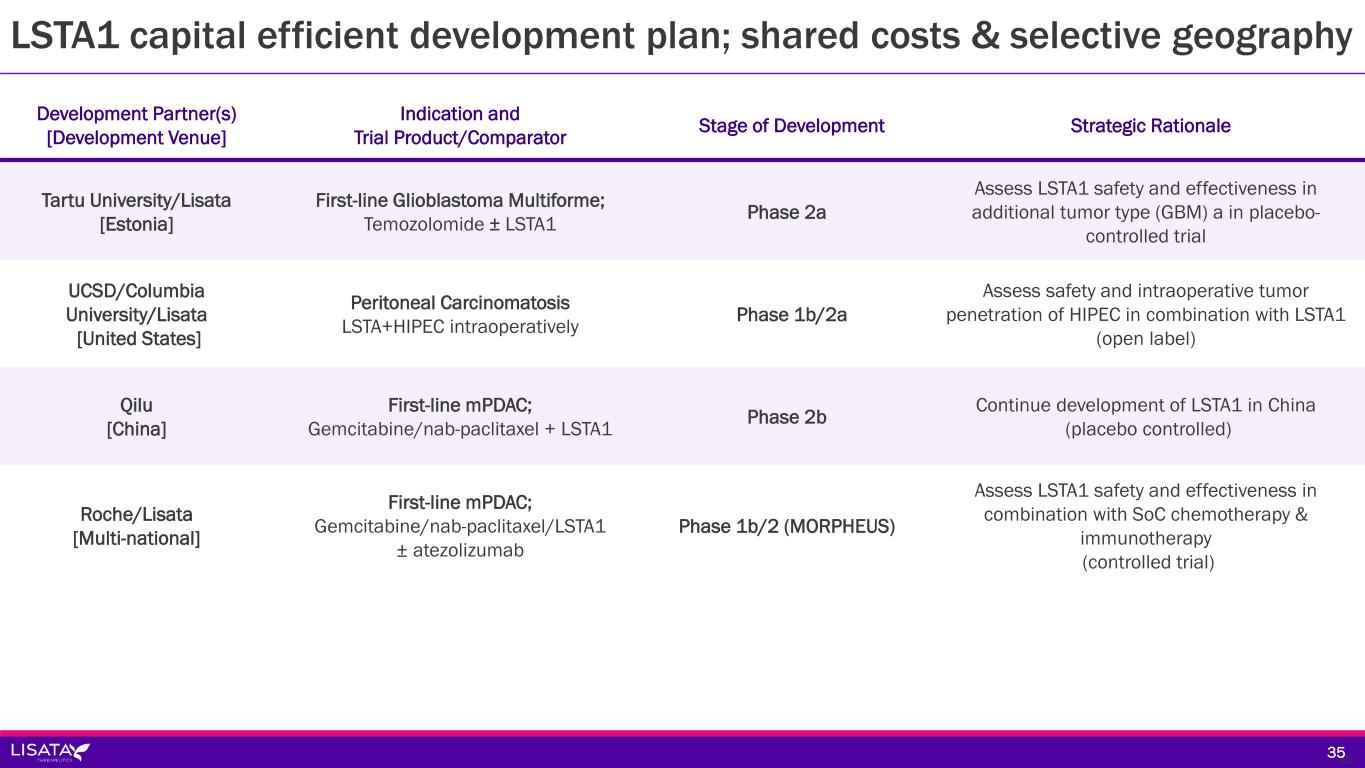1365x768 pixels.
Task: Click the UCSD/Columbia University/Lisata partner cell
Action: [136, 315]
